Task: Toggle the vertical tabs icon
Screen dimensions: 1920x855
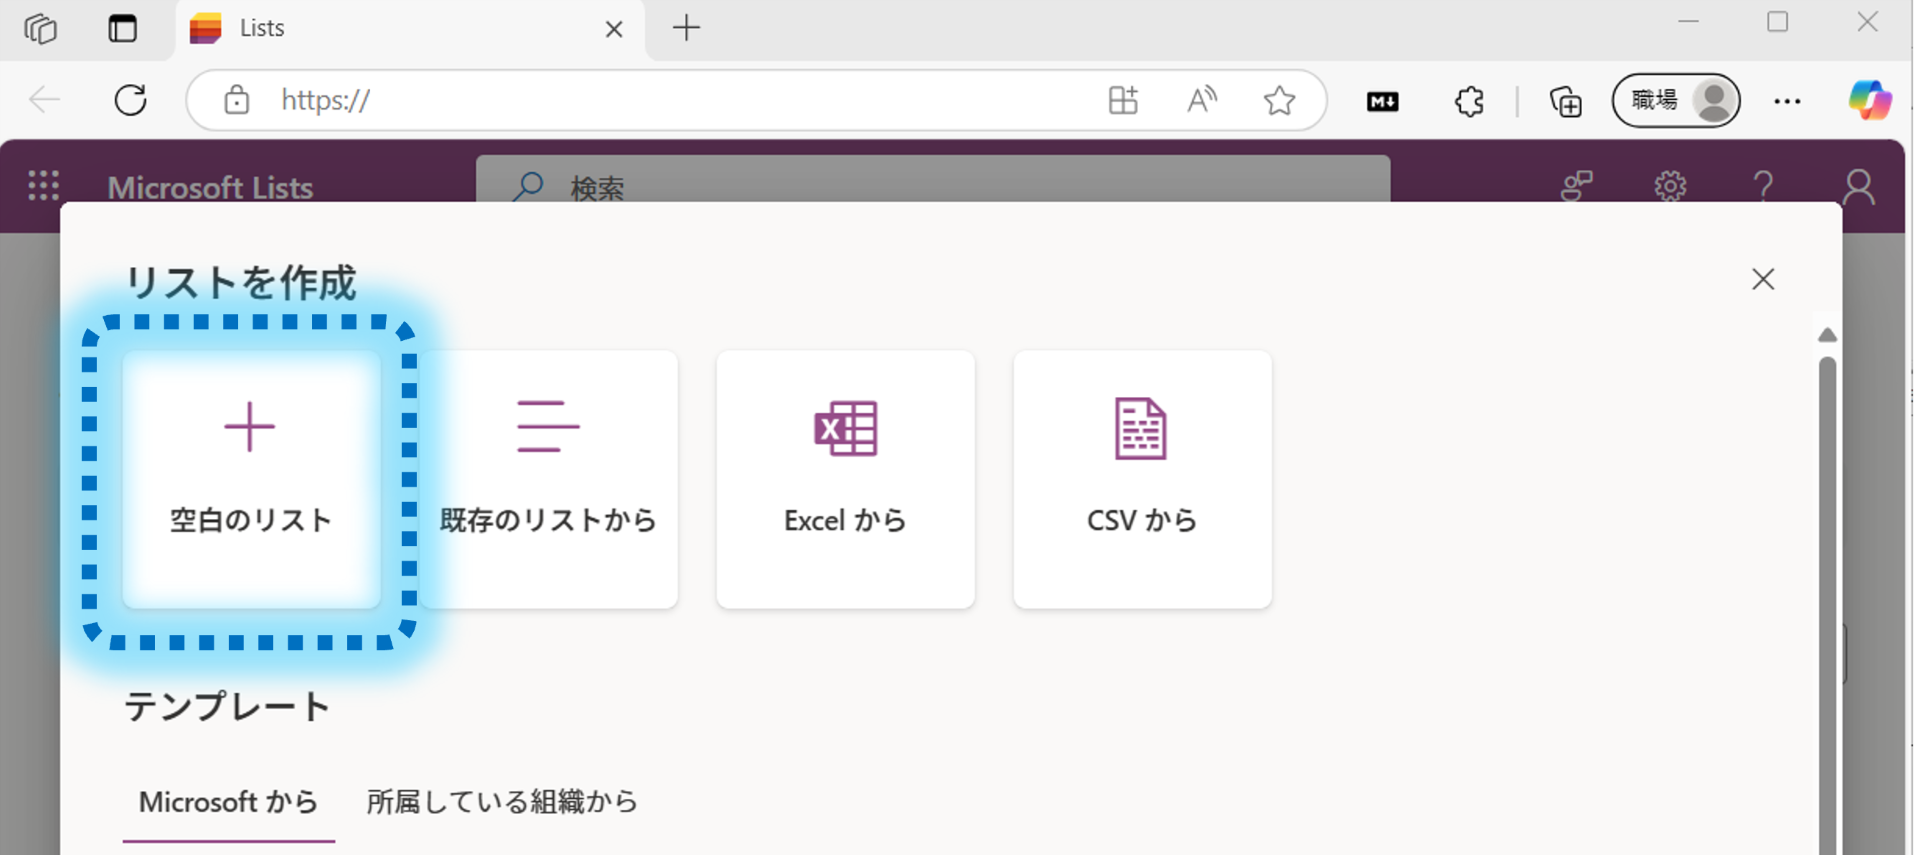Action: pyautogui.click(x=122, y=28)
